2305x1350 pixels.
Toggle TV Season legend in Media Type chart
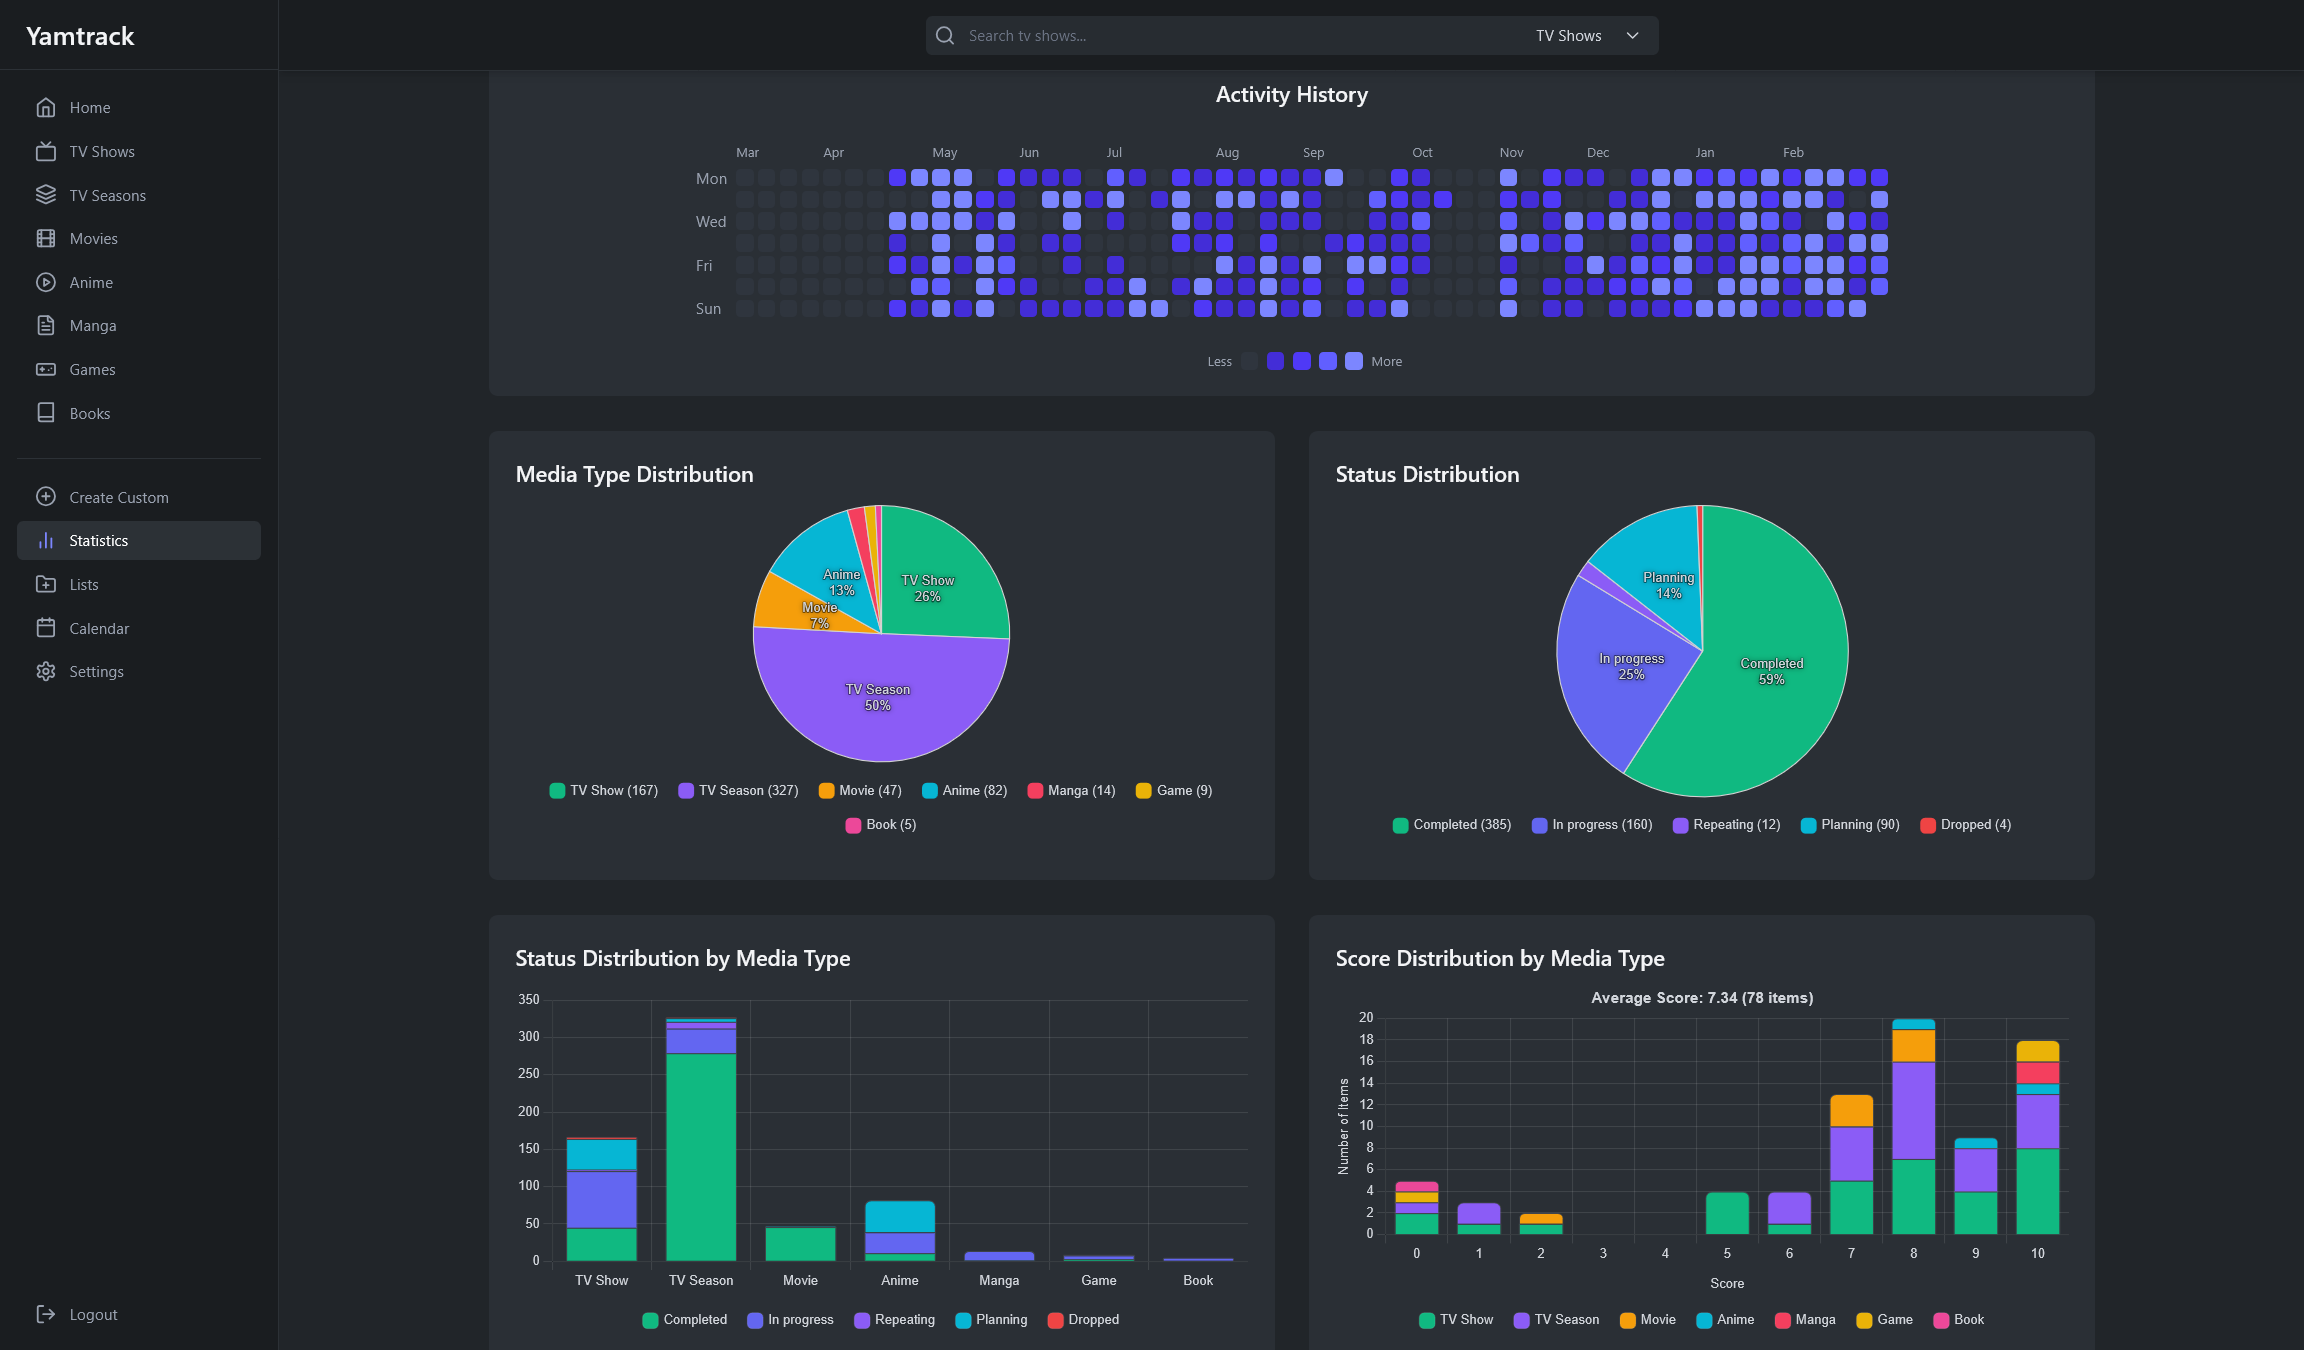[738, 791]
